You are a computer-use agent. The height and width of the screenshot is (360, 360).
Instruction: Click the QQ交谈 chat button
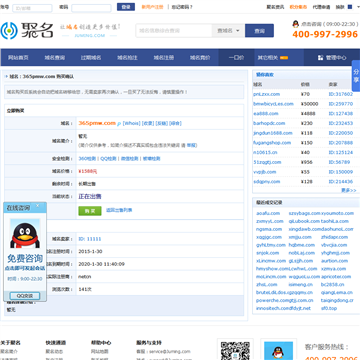click(25, 296)
